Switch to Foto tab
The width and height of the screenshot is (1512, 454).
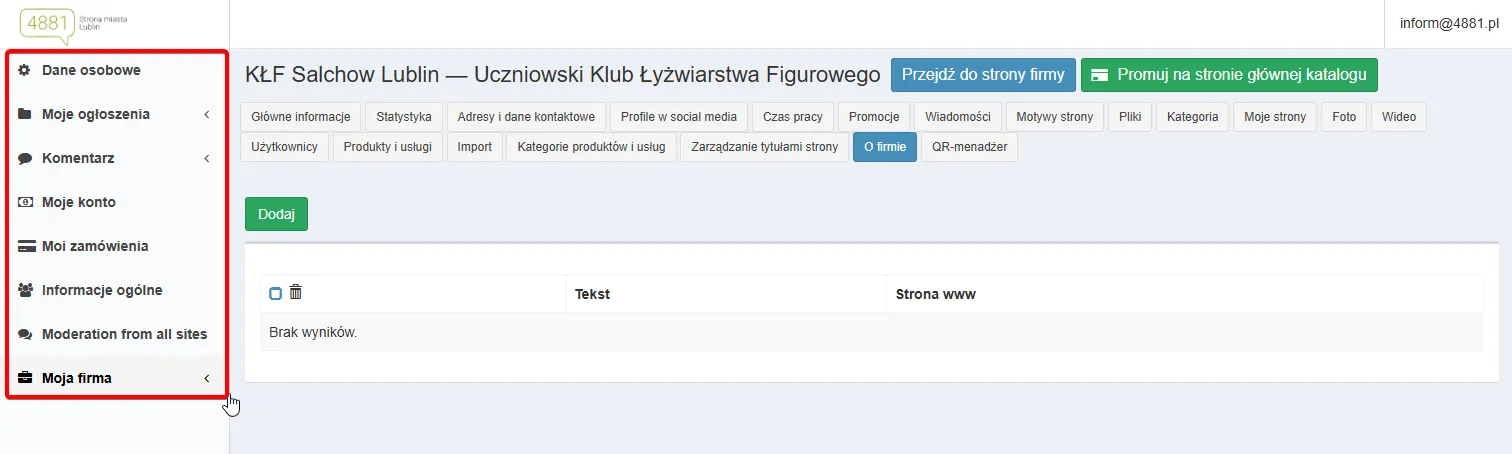(x=1344, y=117)
